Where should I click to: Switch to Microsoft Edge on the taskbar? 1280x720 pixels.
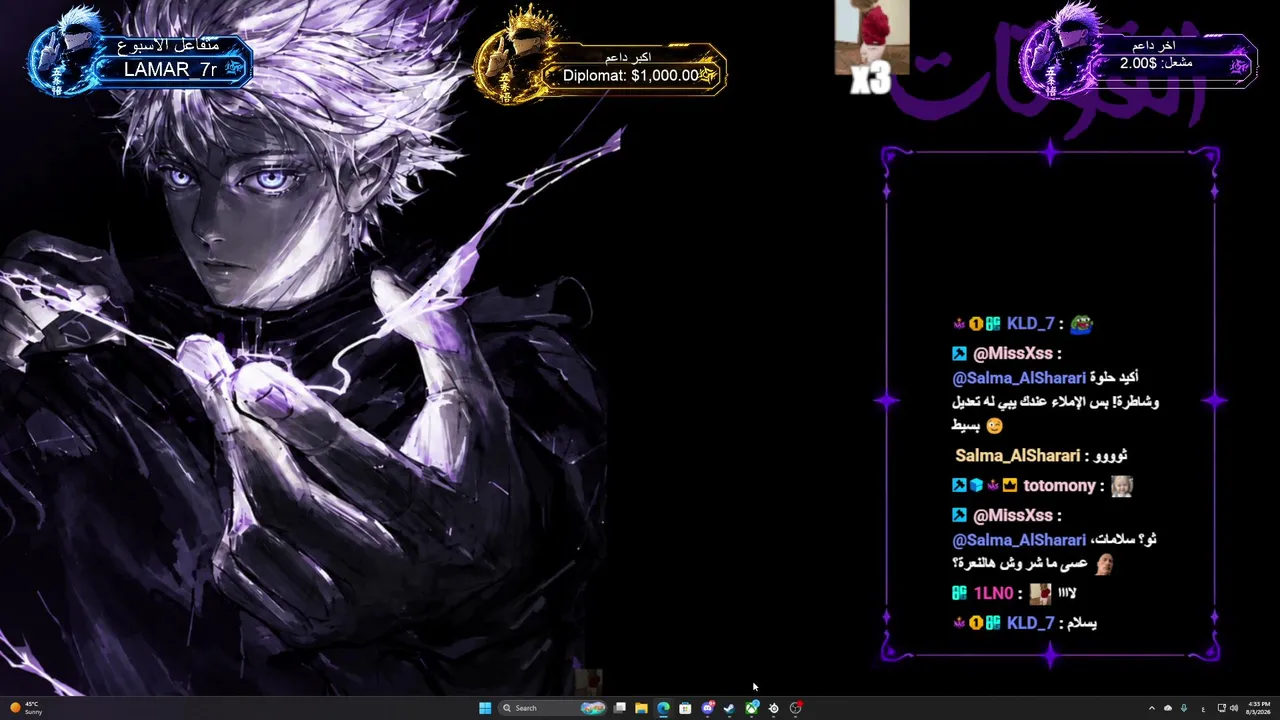point(663,708)
